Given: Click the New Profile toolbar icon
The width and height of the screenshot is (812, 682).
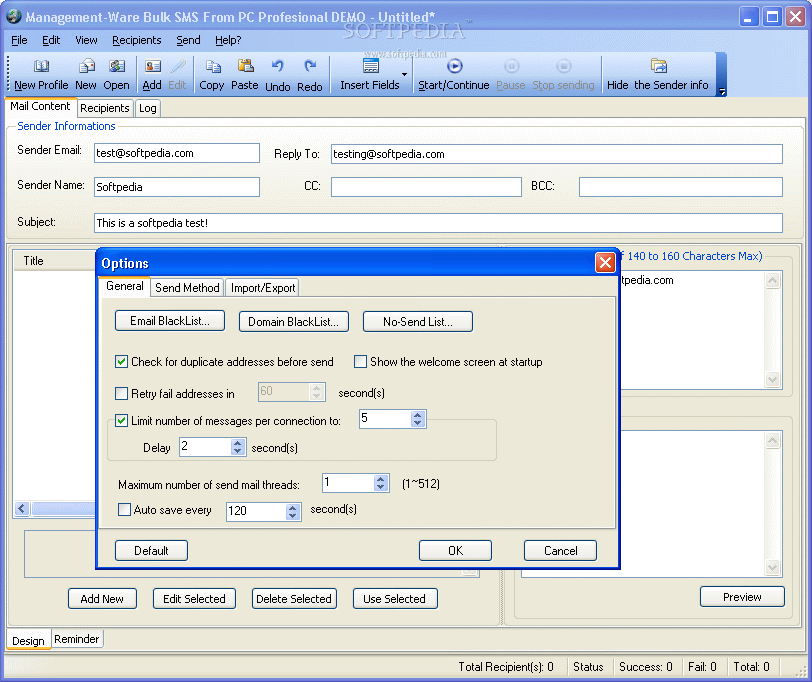Looking at the screenshot, I should 41,66.
